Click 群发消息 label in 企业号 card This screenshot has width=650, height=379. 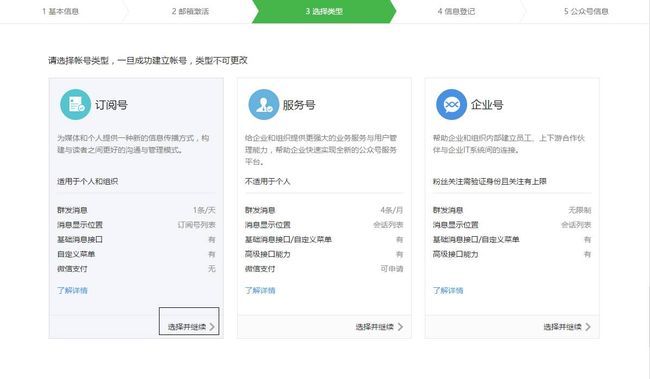point(448,210)
